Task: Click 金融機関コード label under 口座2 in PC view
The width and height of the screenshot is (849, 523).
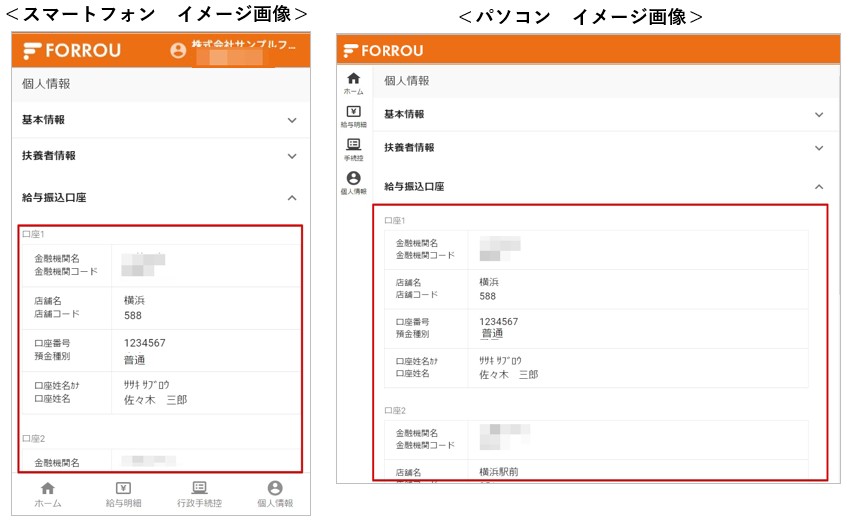Action: [425, 445]
